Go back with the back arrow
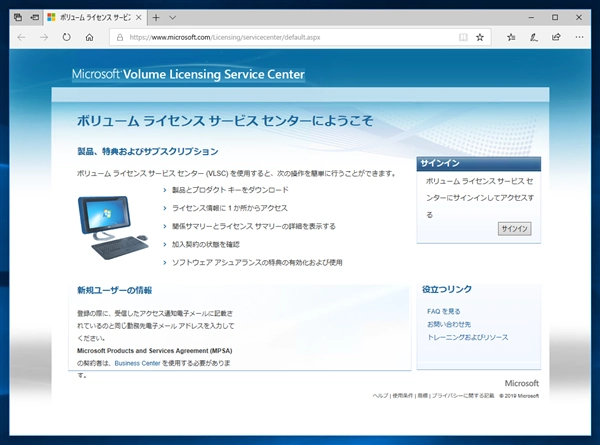Image resolution: width=600 pixels, height=445 pixels. coord(21,37)
